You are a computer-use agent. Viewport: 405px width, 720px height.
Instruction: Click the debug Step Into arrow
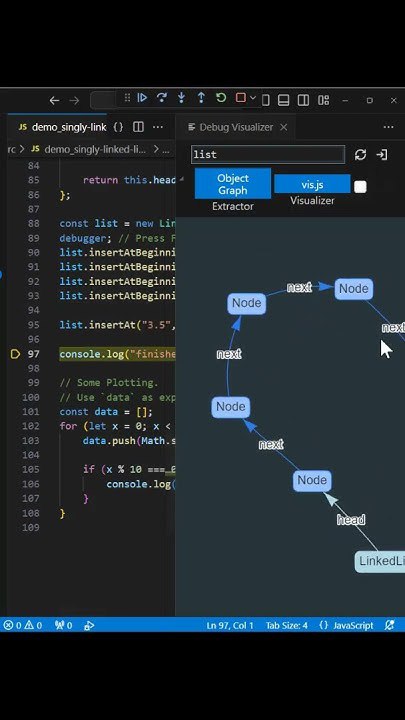click(x=181, y=97)
